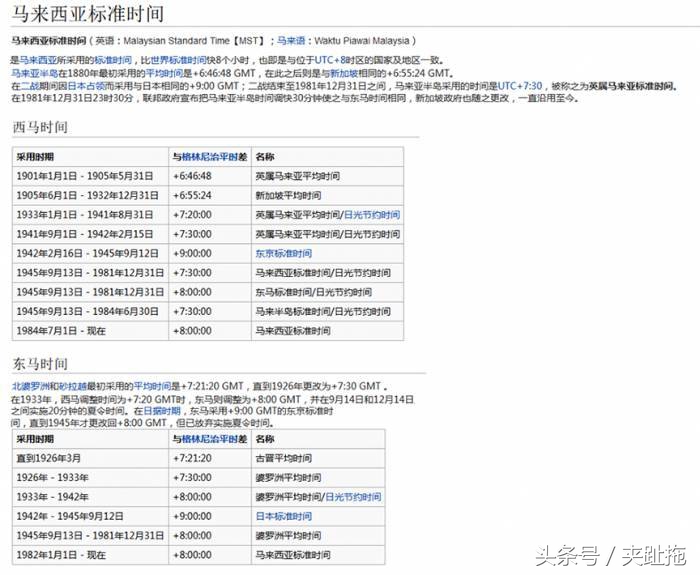
Task: Select cell 1942年 - 1945年9月12日
Action: 90,517
